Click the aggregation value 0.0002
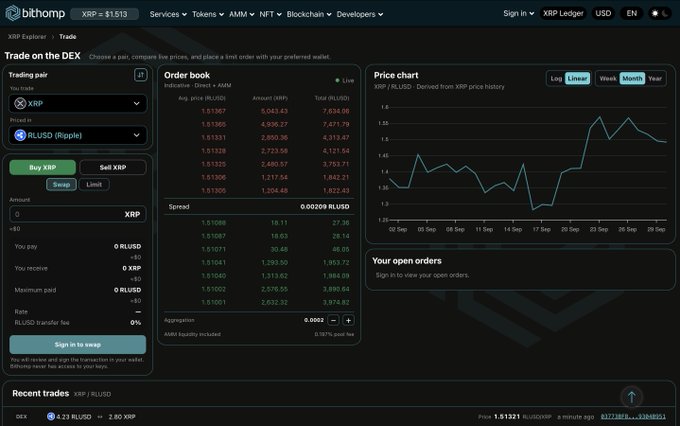The image size is (680, 426). [314, 320]
